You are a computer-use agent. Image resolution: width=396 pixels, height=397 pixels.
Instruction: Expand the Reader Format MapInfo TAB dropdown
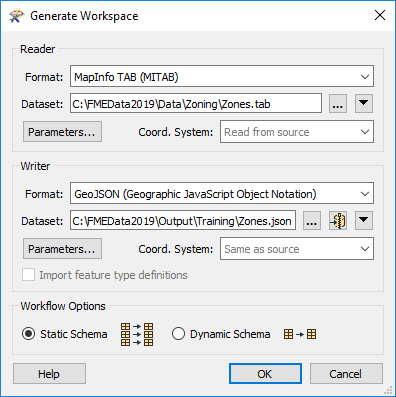222,76
